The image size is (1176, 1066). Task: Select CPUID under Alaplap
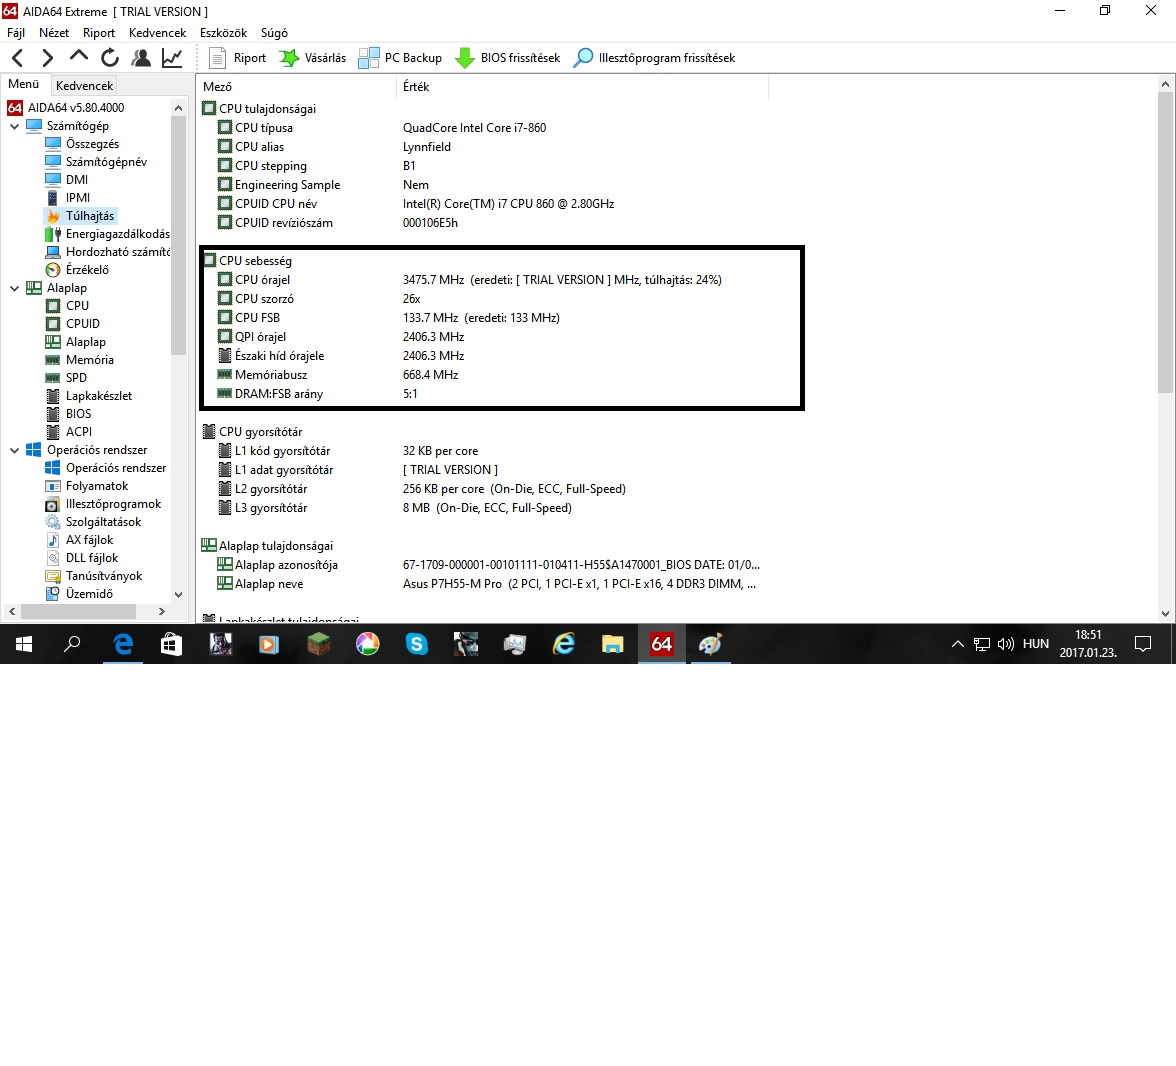pos(82,324)
